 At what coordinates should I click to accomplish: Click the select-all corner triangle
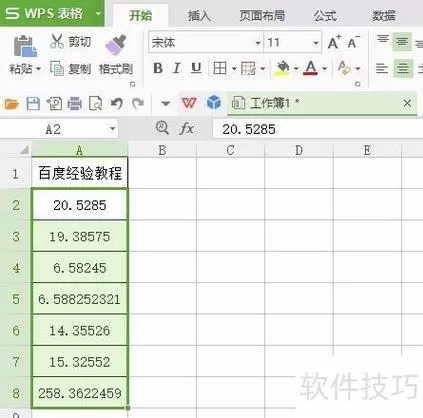point(24,150)
